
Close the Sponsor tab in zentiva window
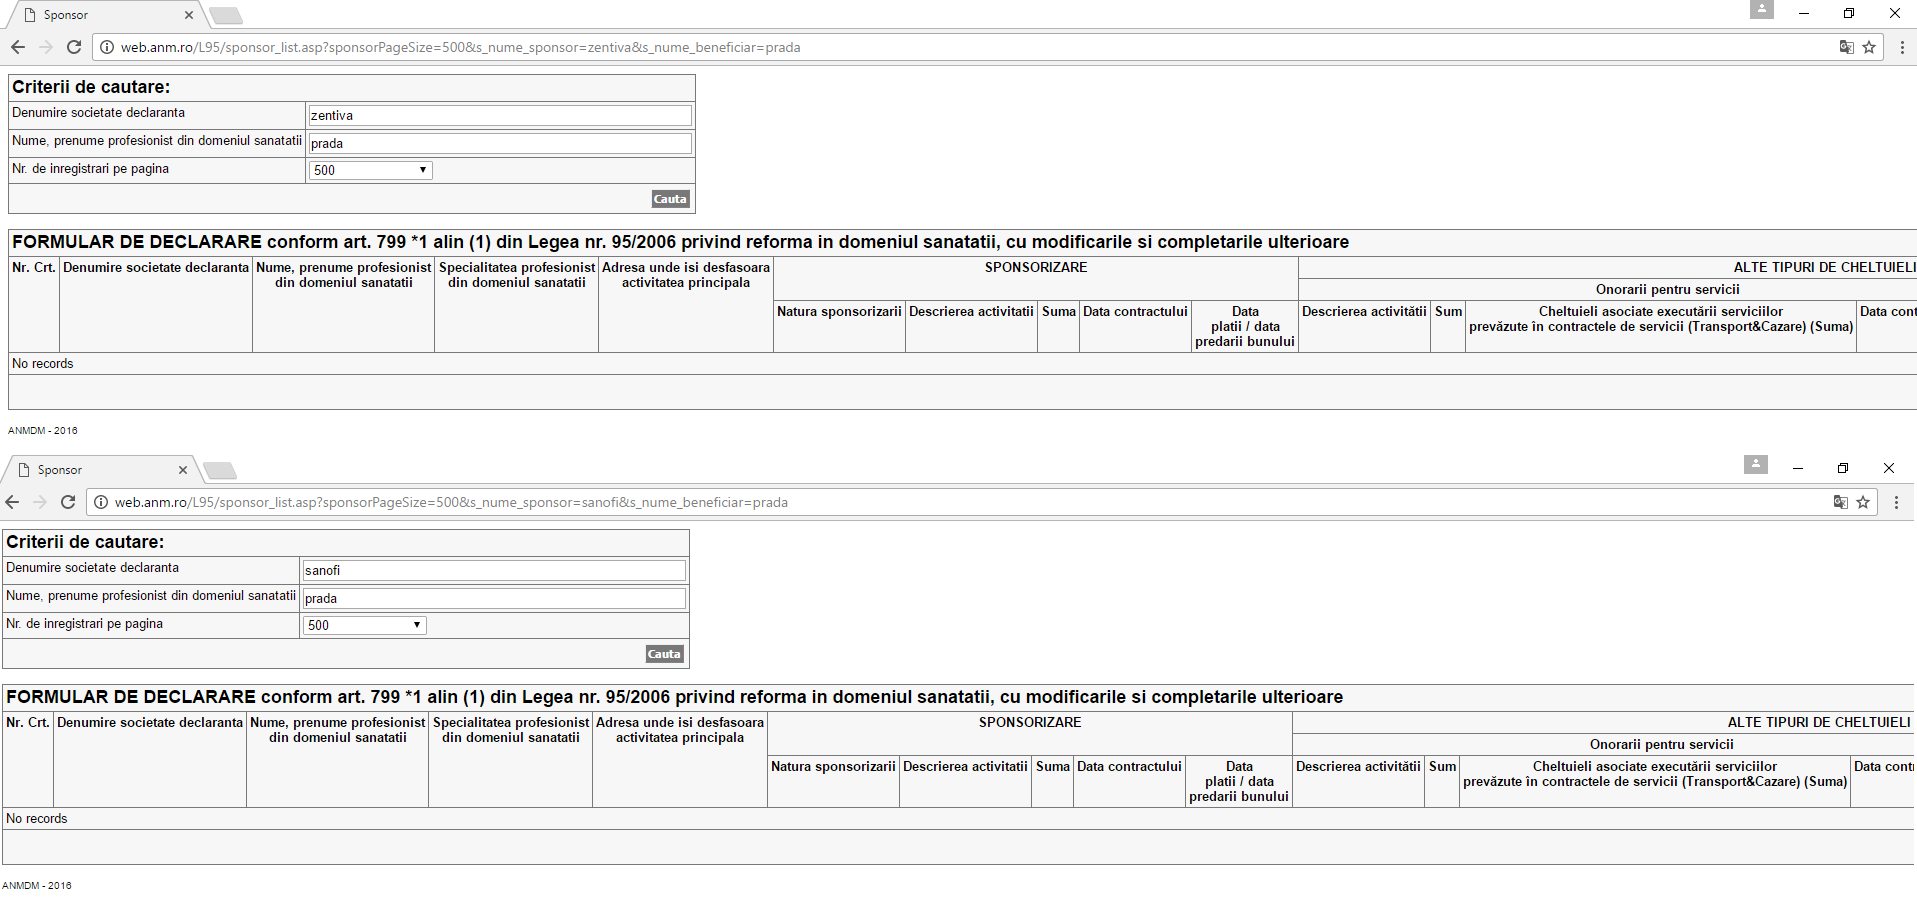tap(189, 15)
